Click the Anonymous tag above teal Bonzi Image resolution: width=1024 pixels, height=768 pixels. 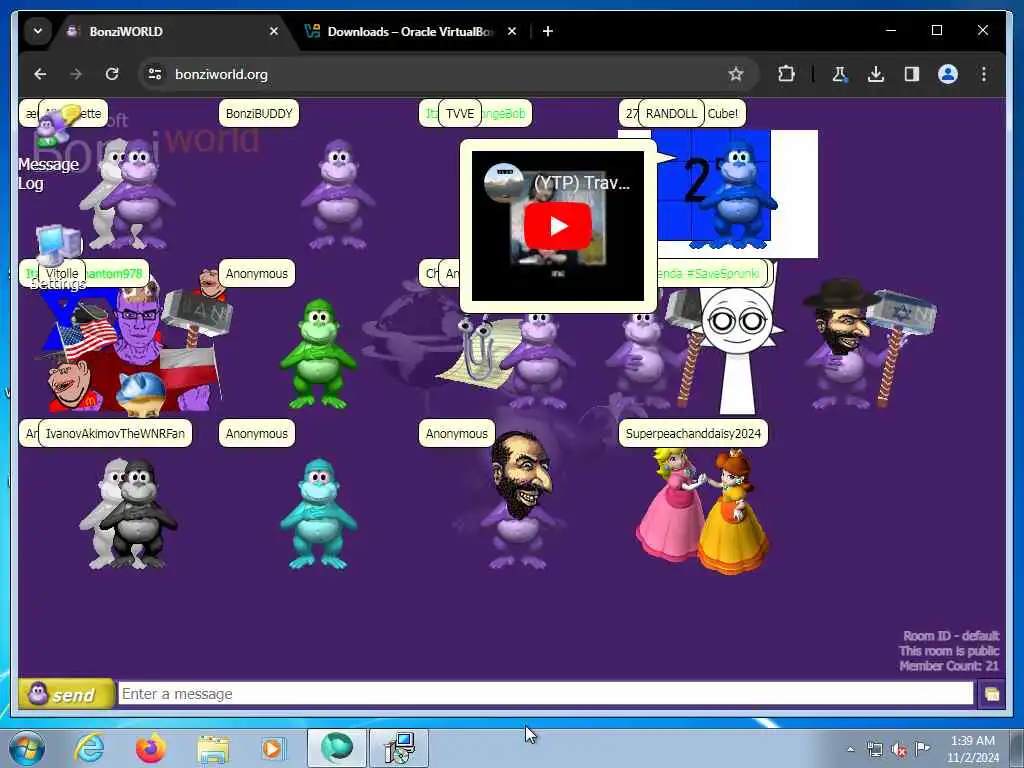257,434
